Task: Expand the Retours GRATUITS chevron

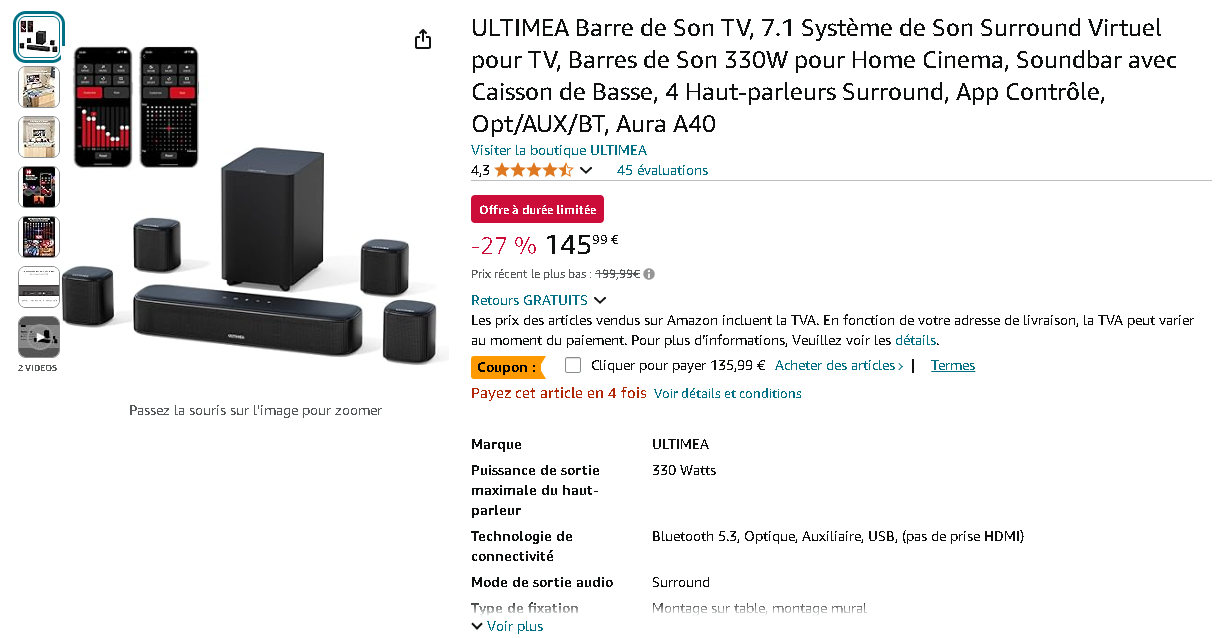Action: click(600, 300)
